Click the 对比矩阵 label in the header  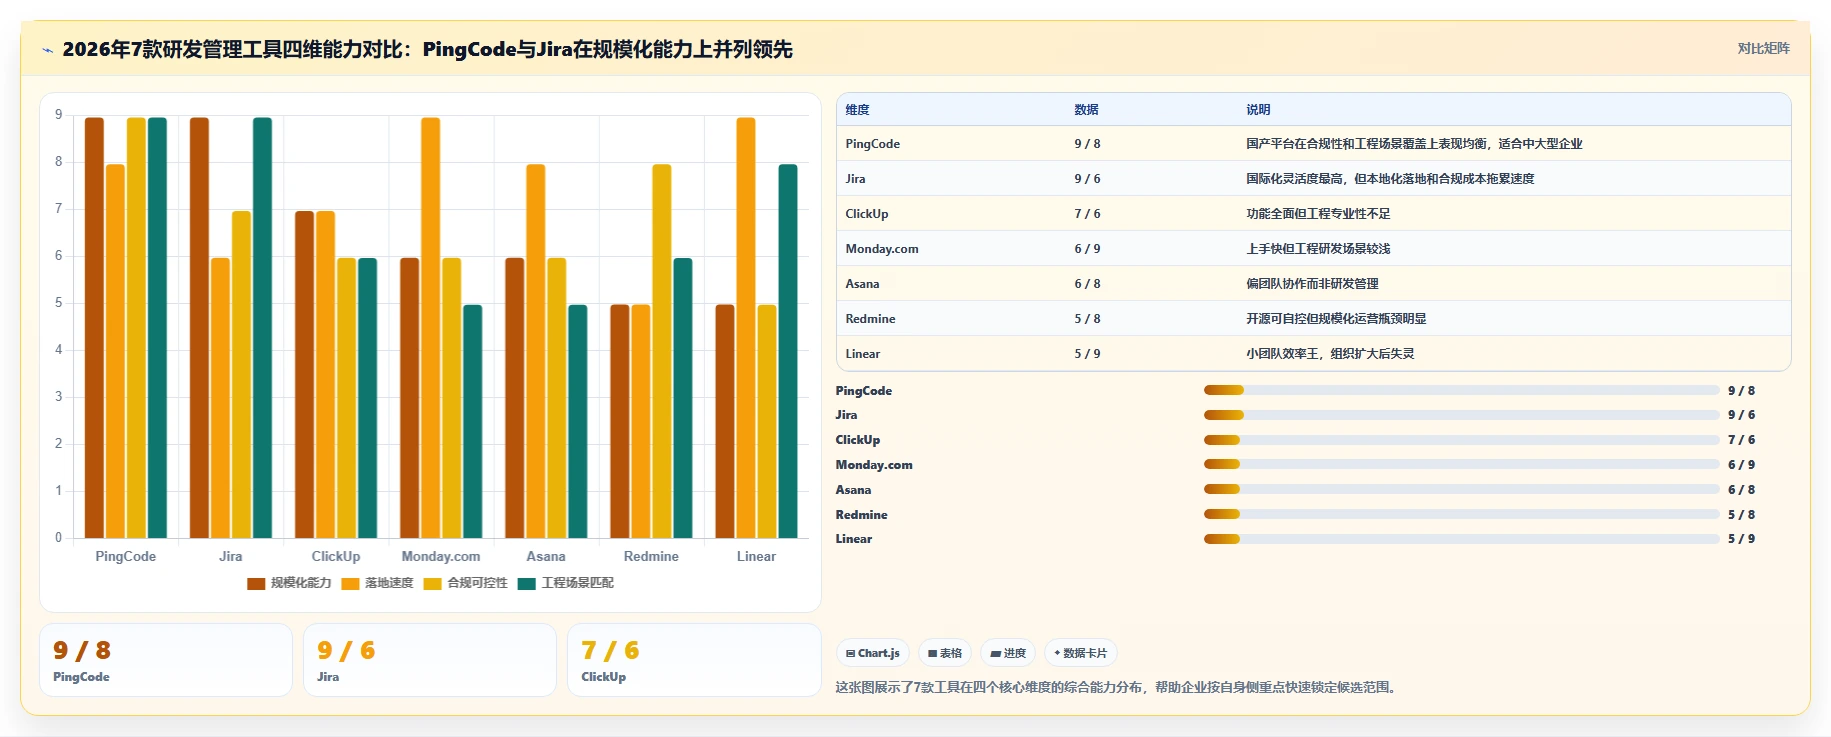[x=1763, y=48]
